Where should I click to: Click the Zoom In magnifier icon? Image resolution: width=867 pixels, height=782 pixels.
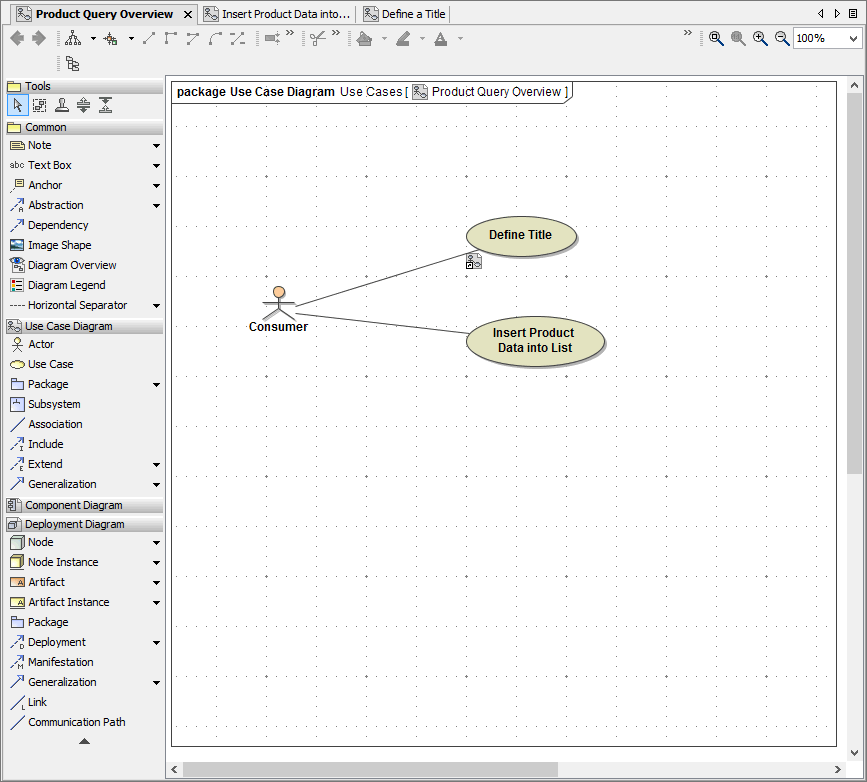[x=760, y=38]
